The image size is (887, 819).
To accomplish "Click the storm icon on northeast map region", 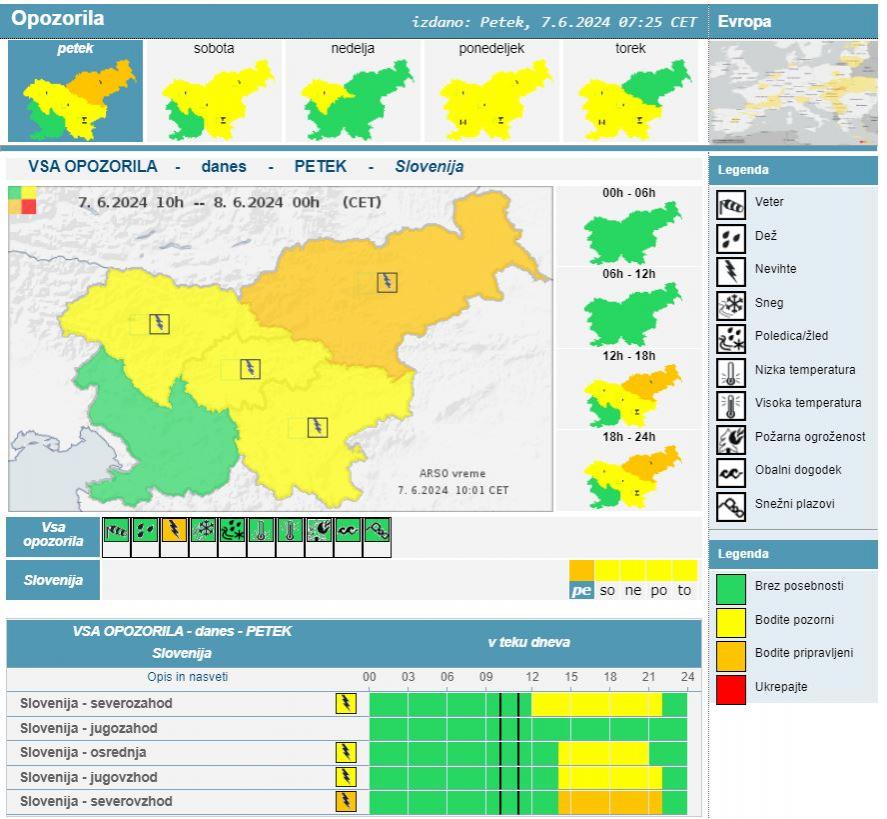I will pyautogui.click(x=387, y=282).
